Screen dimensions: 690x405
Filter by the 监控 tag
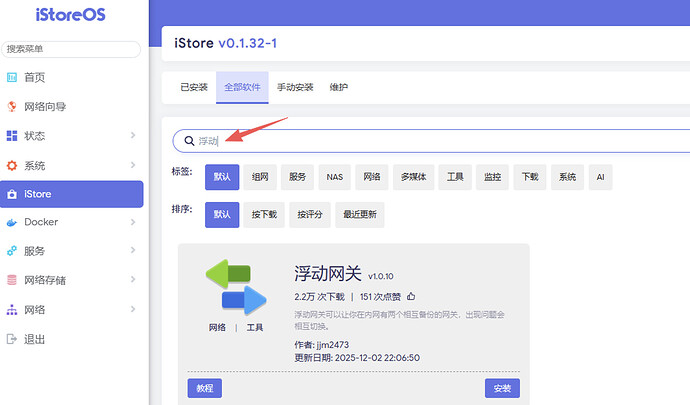[x=492, y=177]
